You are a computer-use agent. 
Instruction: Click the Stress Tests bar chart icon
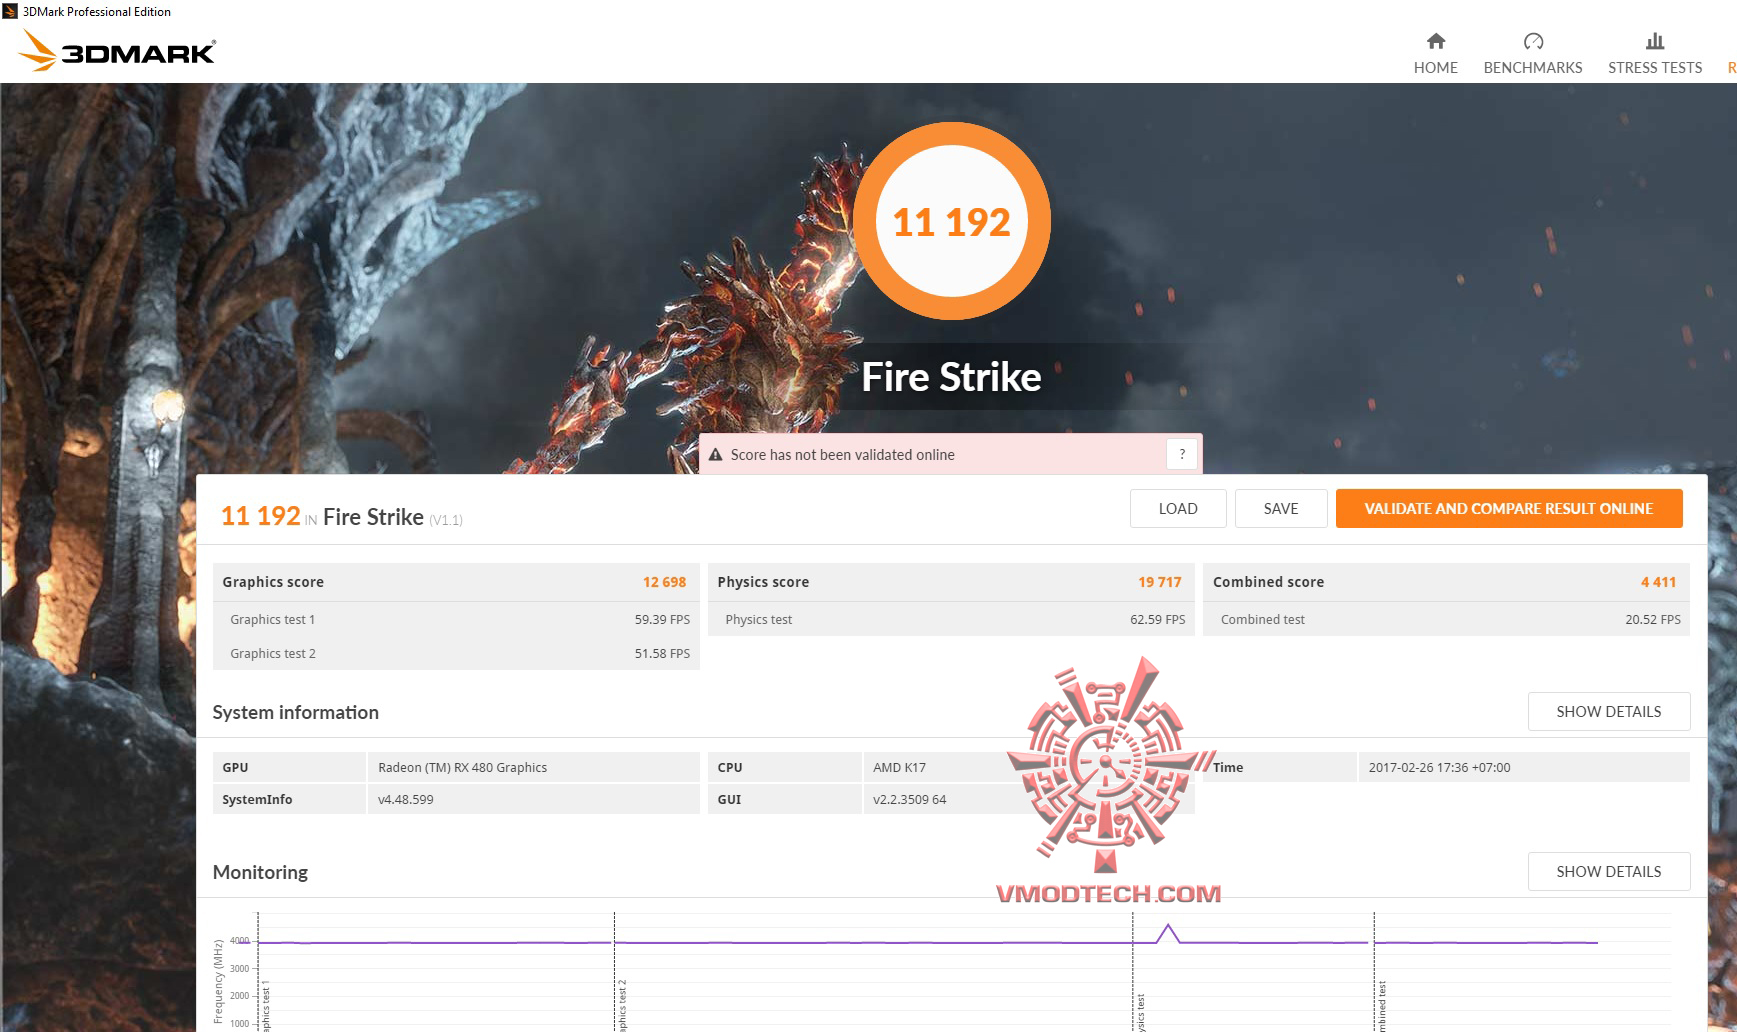coord(1654,42)
